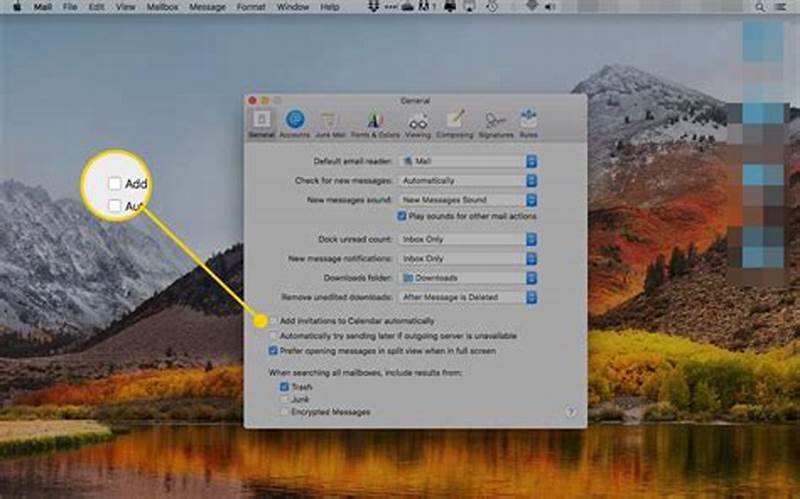This screenshot has height=499, width=800.
Task: Check Encrypted Messages in search results
Action: (284, 412)
